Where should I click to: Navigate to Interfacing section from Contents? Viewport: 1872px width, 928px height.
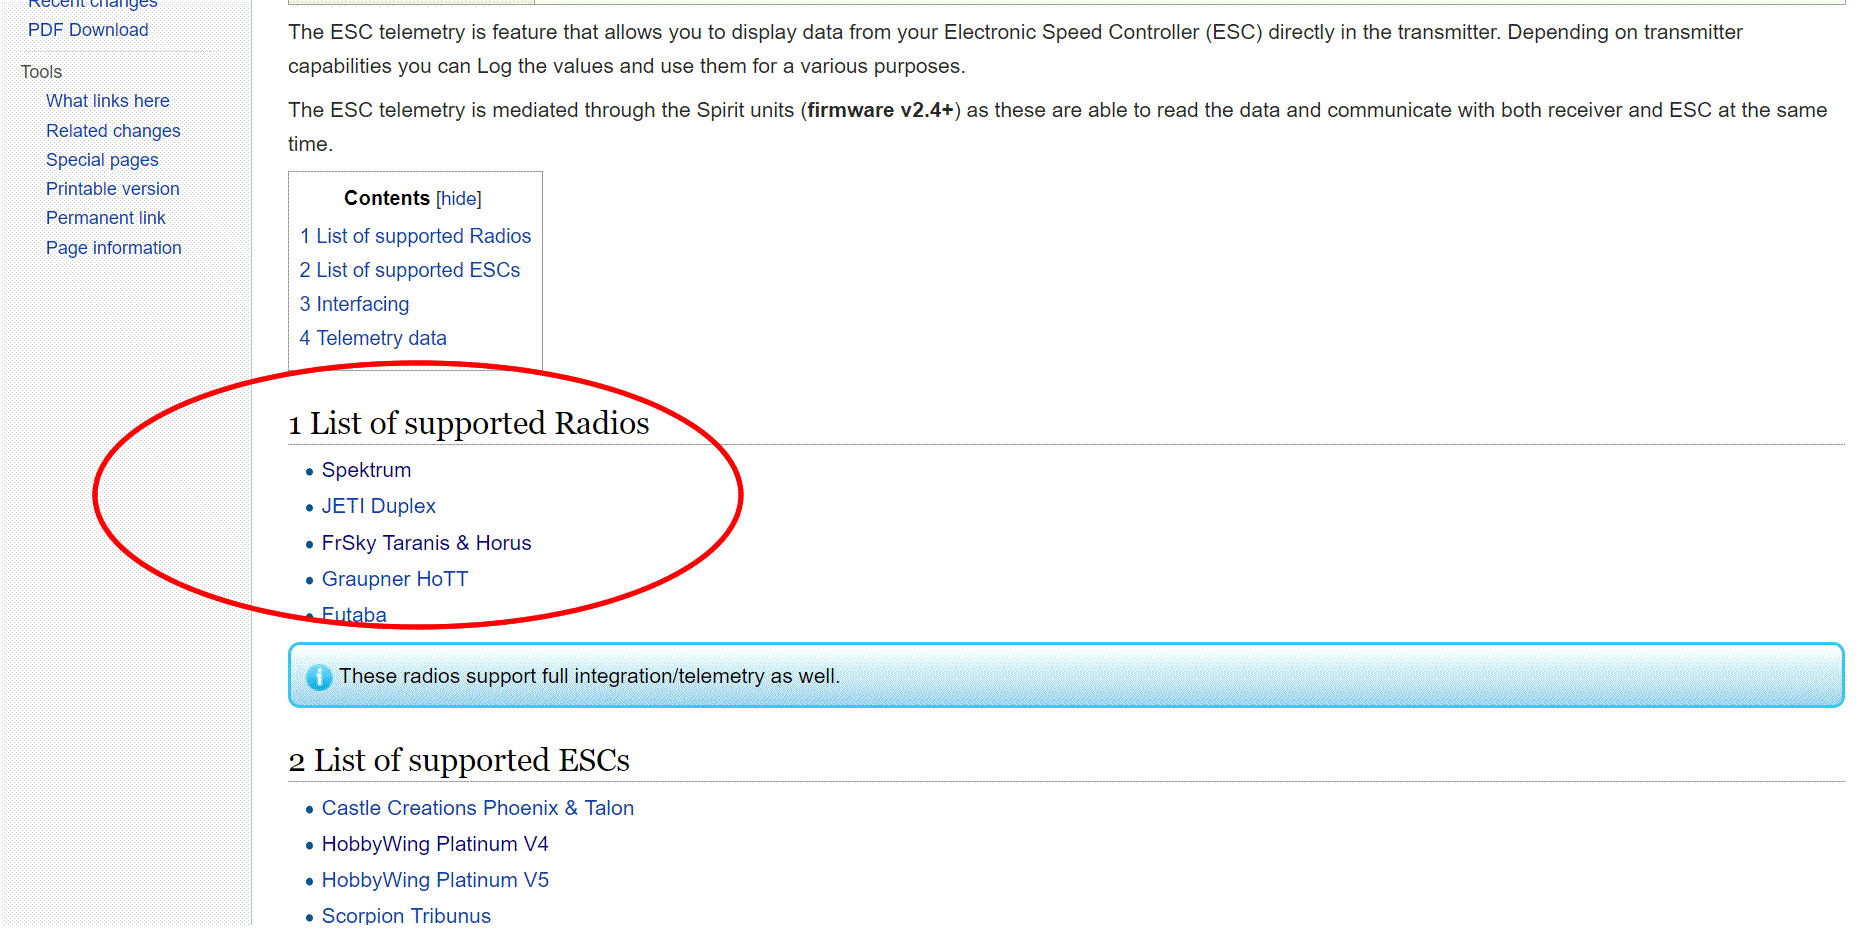[354, 304]
